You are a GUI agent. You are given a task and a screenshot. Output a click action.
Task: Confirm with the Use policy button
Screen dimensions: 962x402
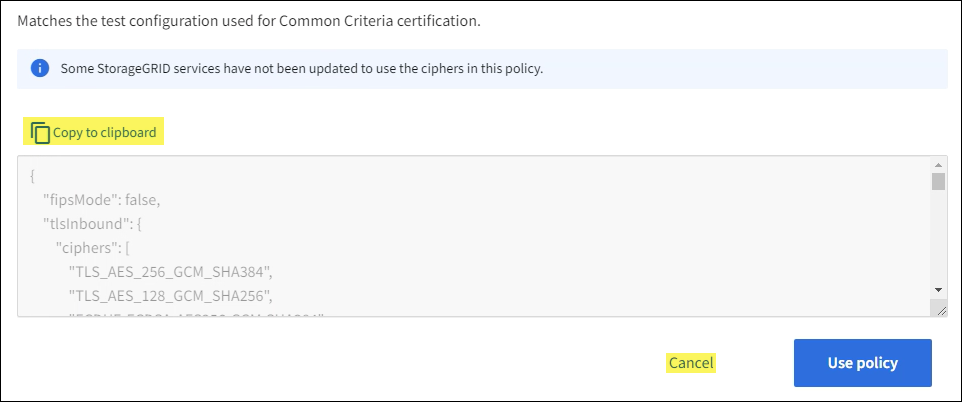click(862, 363)
